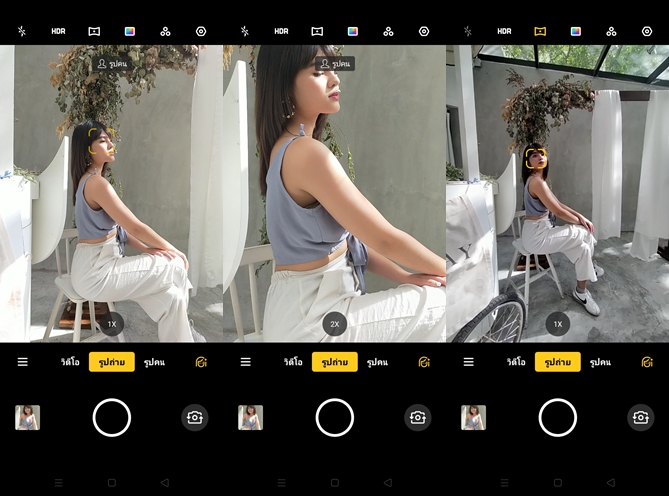Viewport: 669px width, 496px height.
Task: Disable the yellow highlighted wide-angle mode icon
Action: click(540, 31)
